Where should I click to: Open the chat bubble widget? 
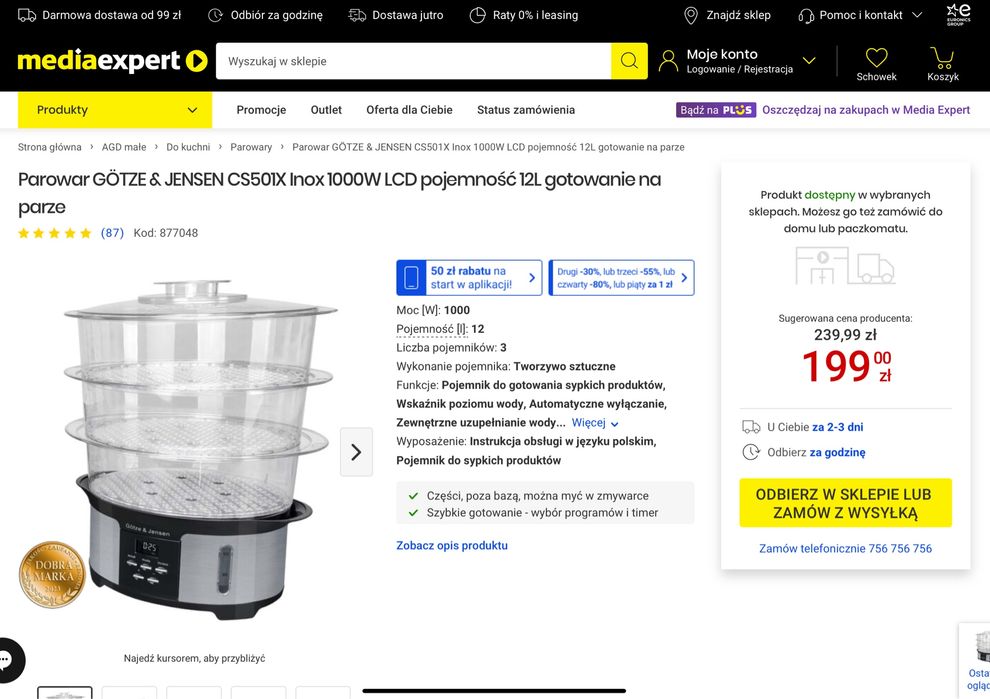click(8, 660)
